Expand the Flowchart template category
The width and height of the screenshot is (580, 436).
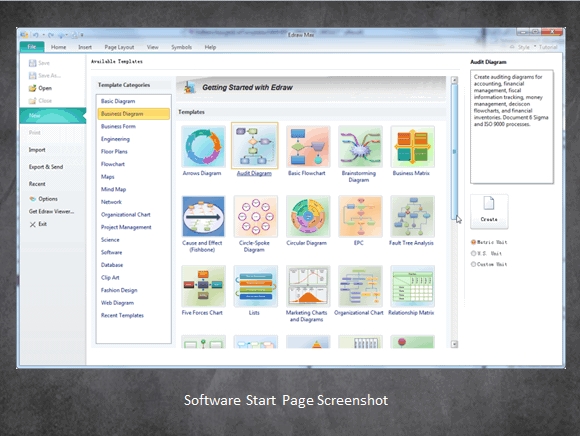(113, 164)
